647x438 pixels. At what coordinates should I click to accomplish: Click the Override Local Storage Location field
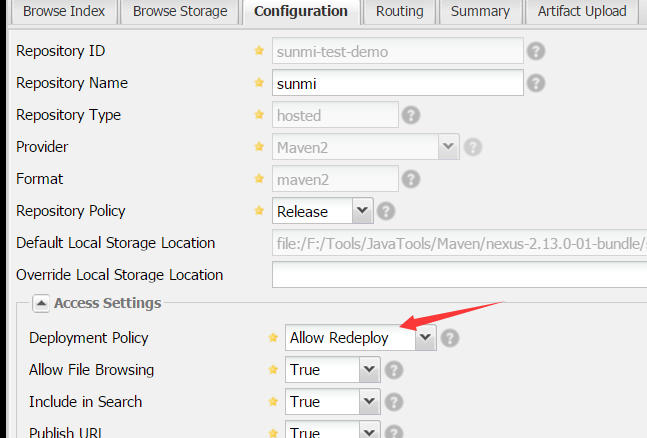[x=458, y=274]
